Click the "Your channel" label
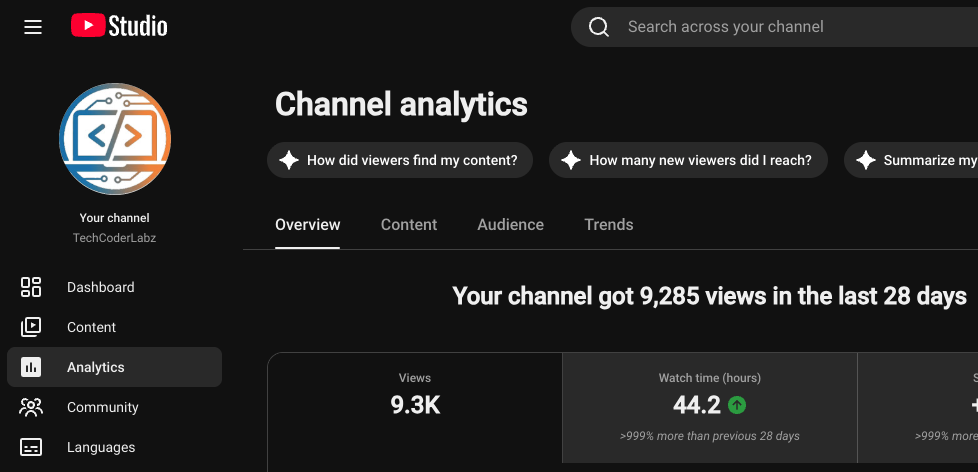This screenshot has width=978, height=472. tap(114, 218)
